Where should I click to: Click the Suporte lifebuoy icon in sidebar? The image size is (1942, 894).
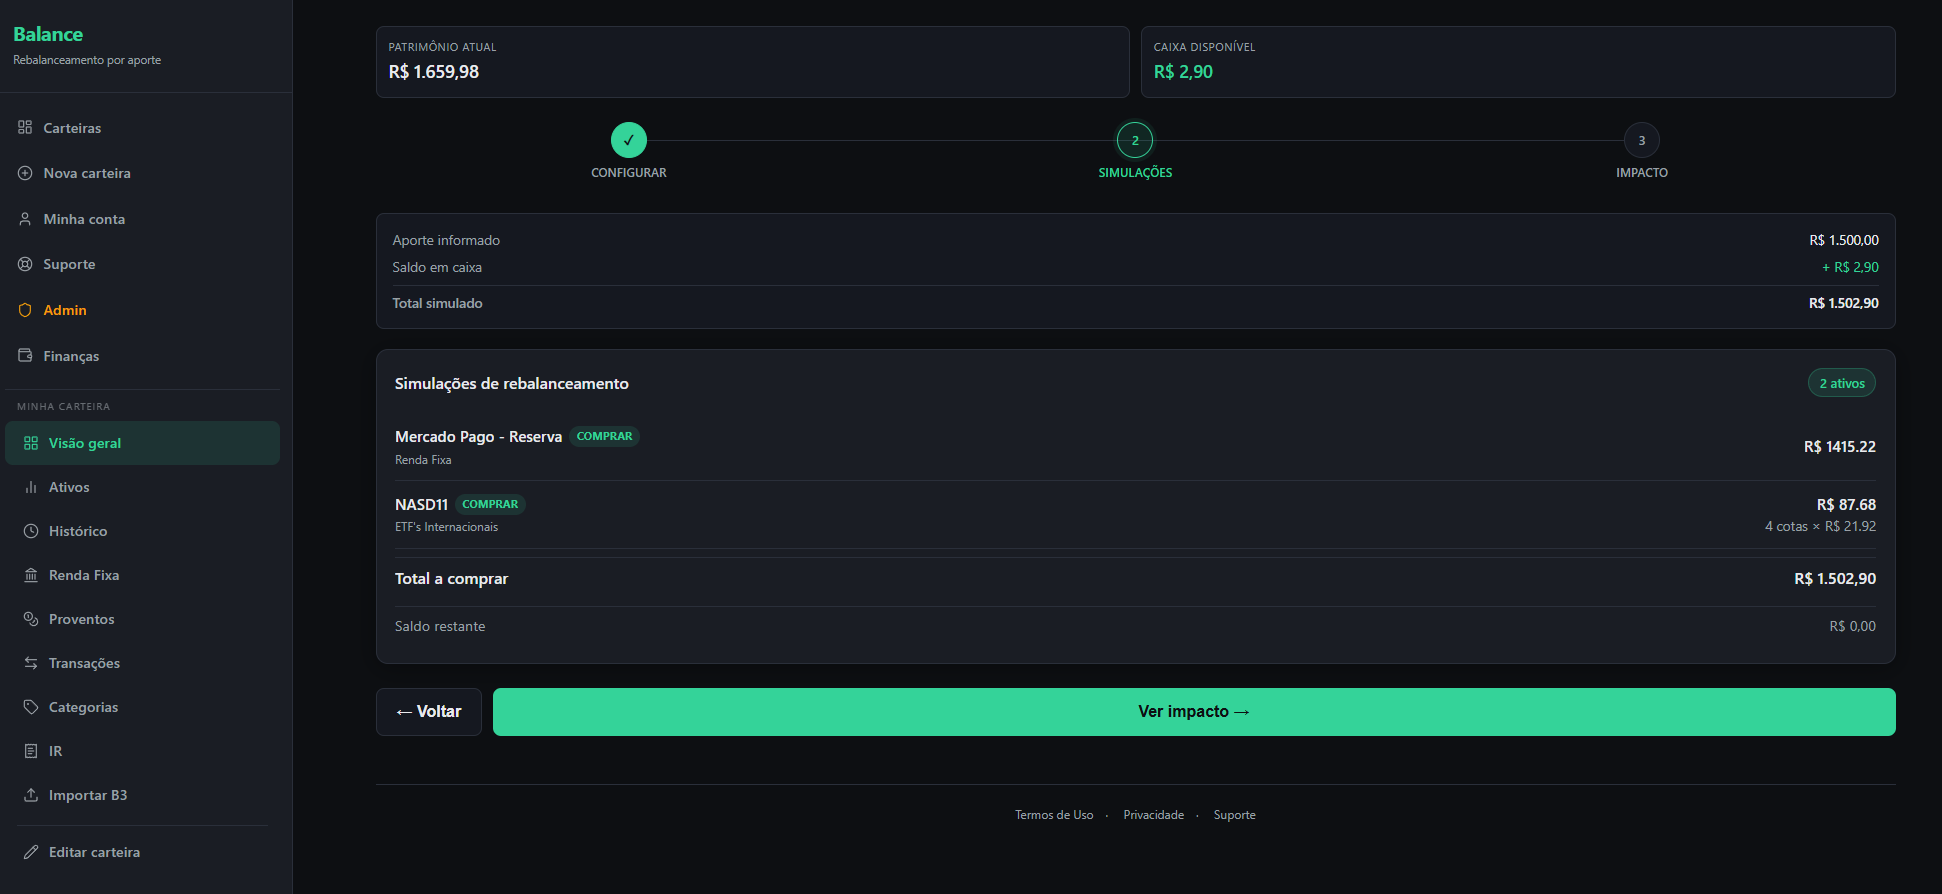click(25, 264)
